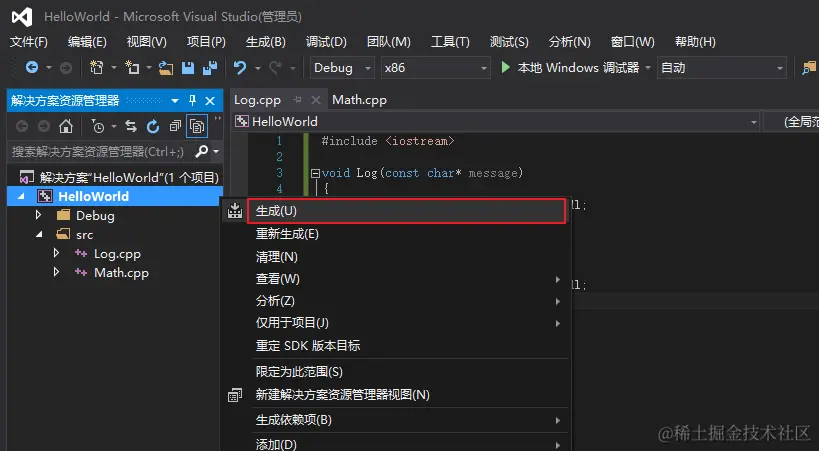Collapse the void Log function at line 3
819x451 pixels.
coord(315,173)
